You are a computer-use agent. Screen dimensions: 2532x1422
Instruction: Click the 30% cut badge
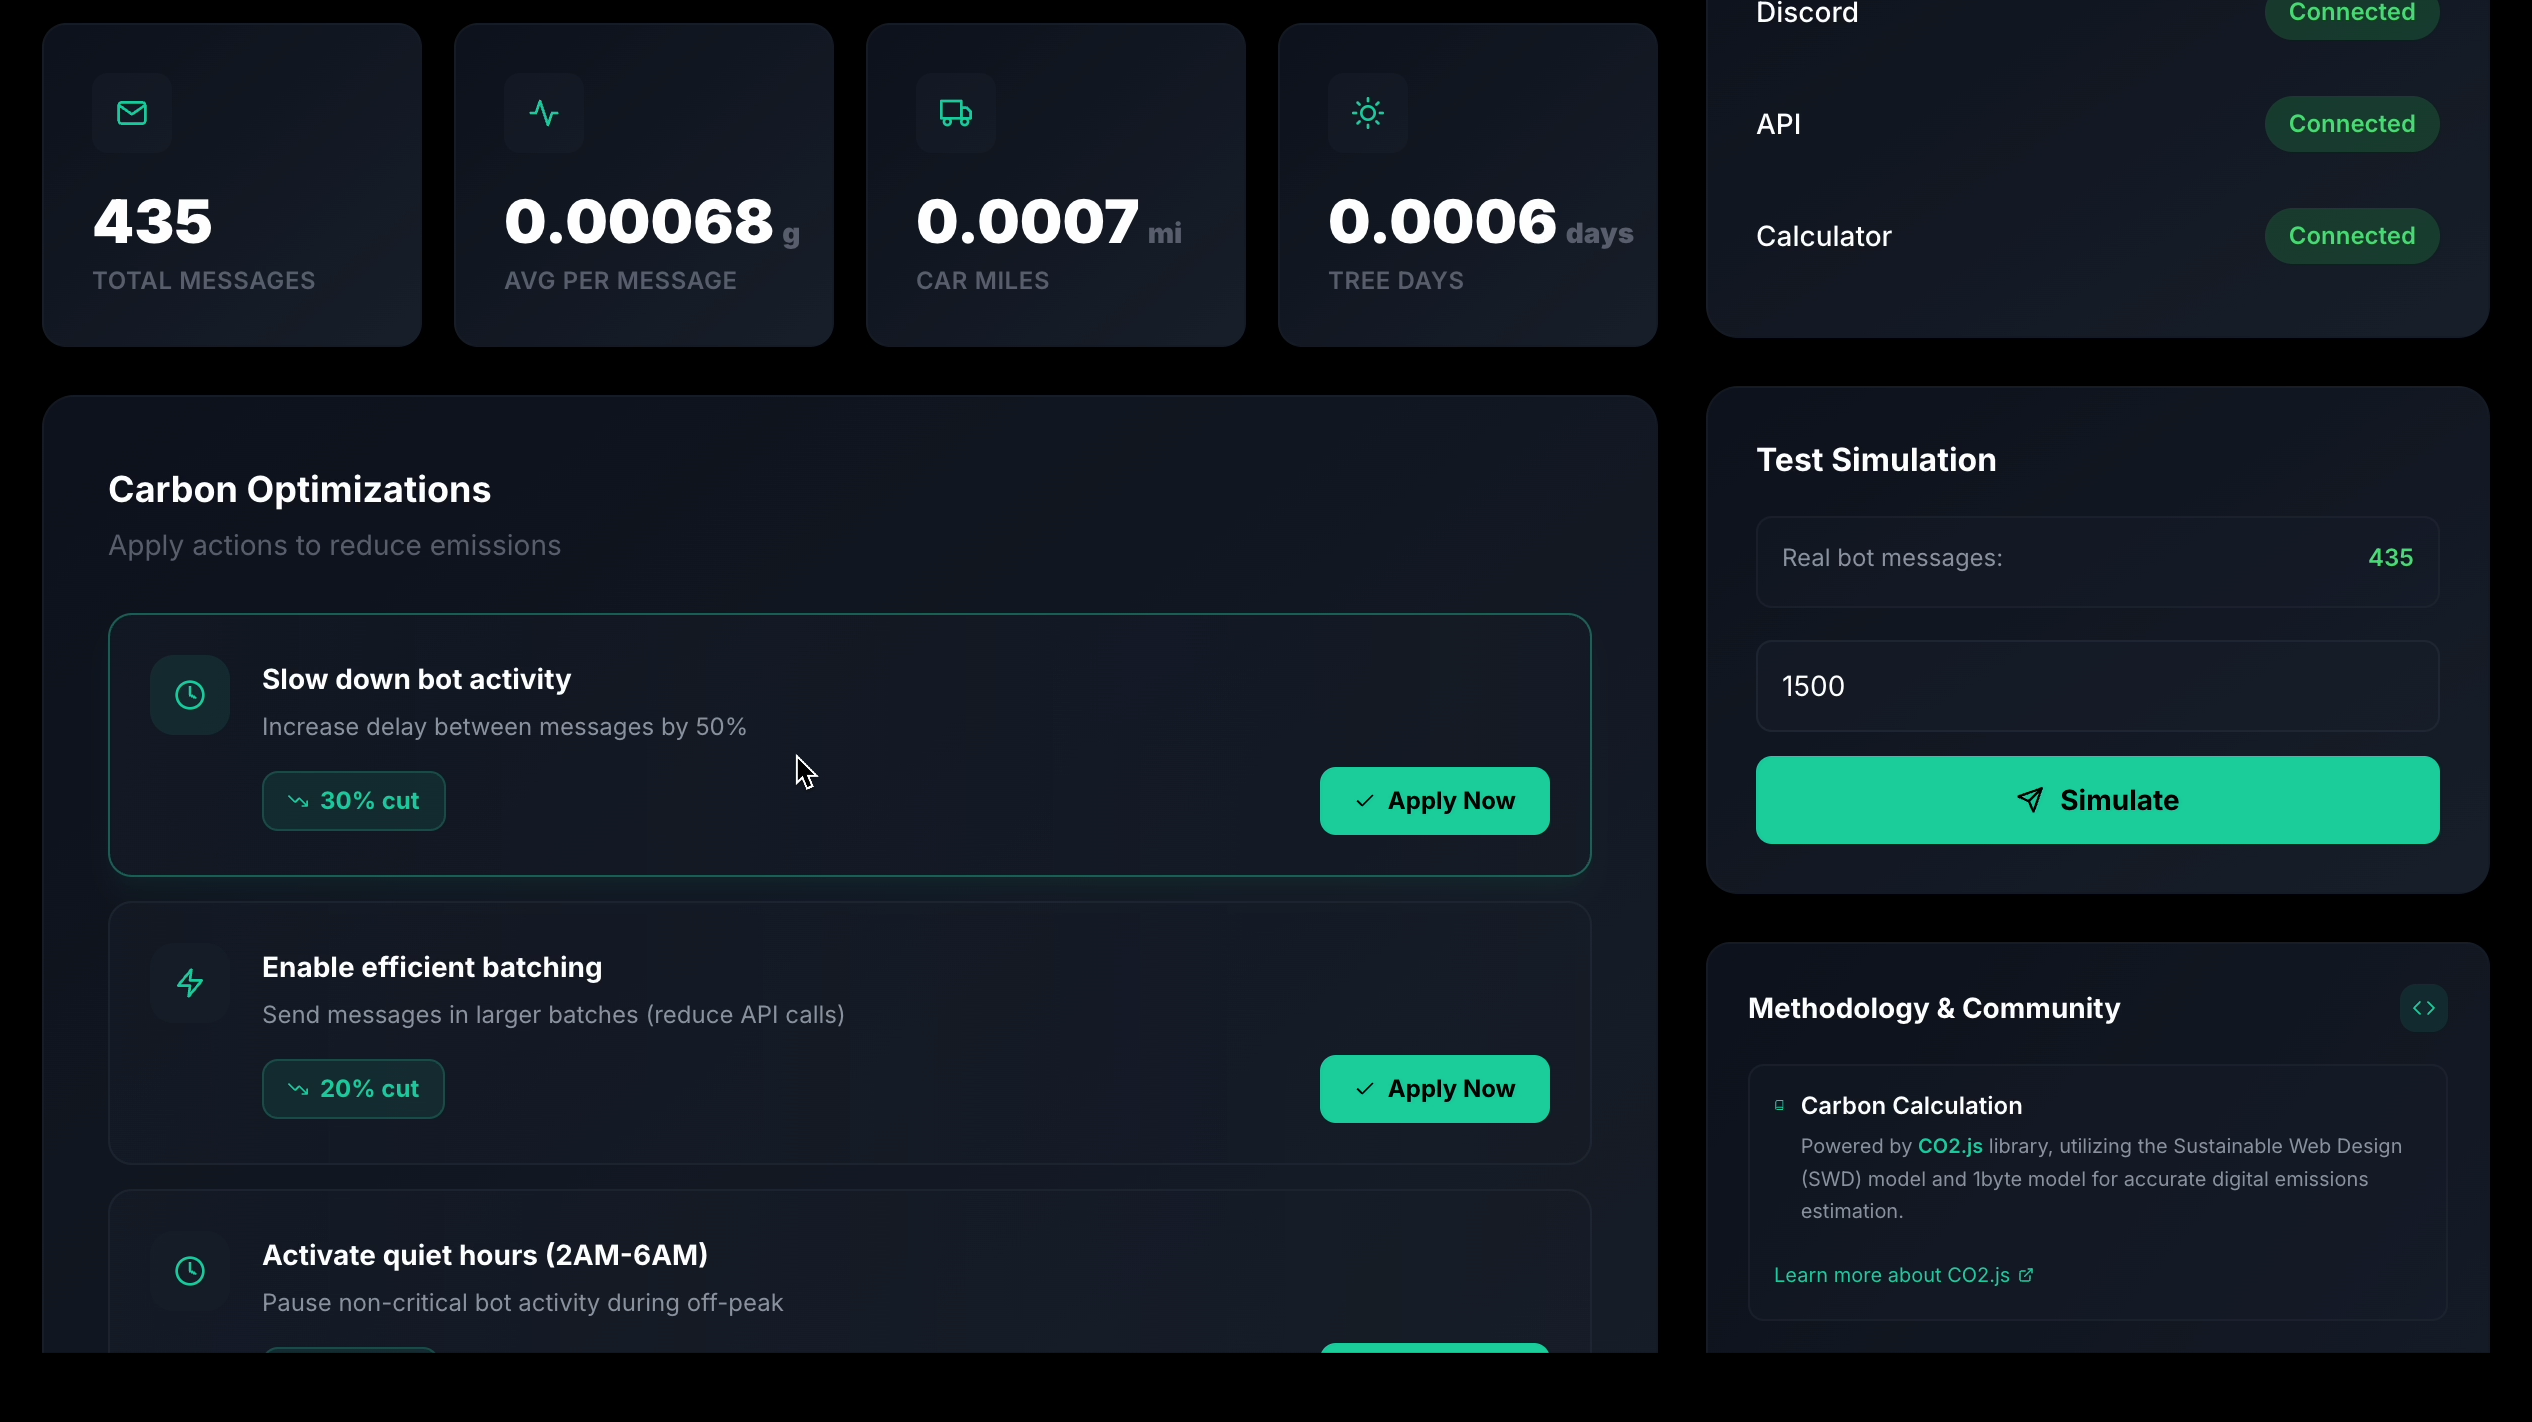(354, 801)
